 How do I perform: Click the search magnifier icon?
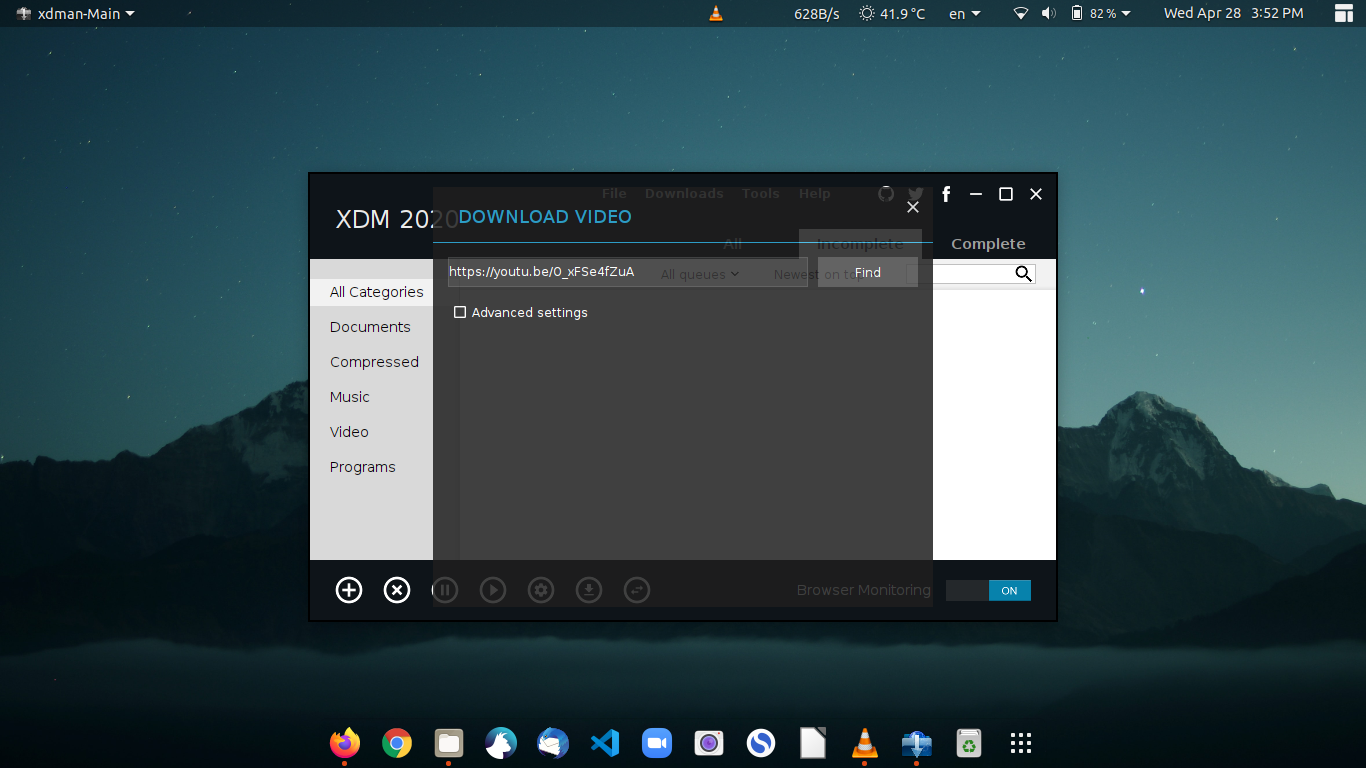pyautogui.click(x=1023, y=273)
